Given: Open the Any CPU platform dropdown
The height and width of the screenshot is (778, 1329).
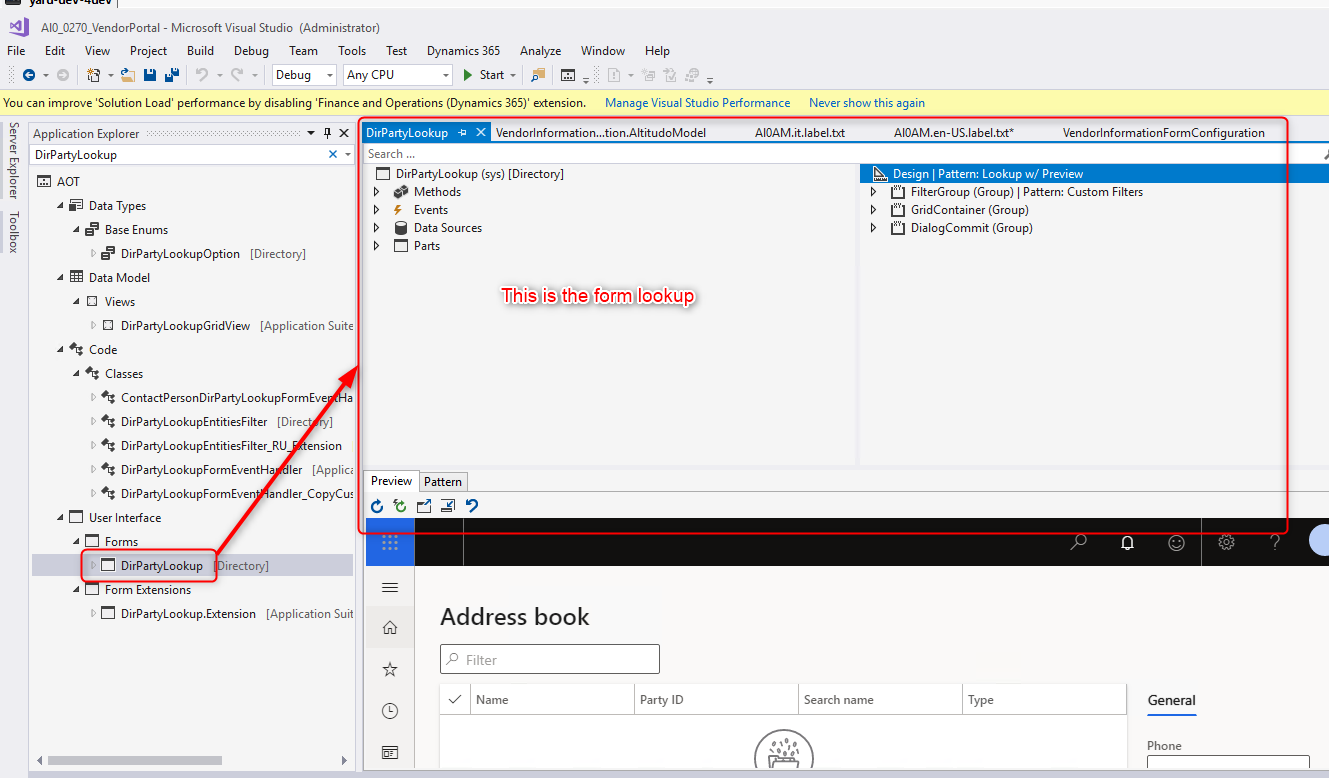Looking at the screenshot, I should [446, 74].
